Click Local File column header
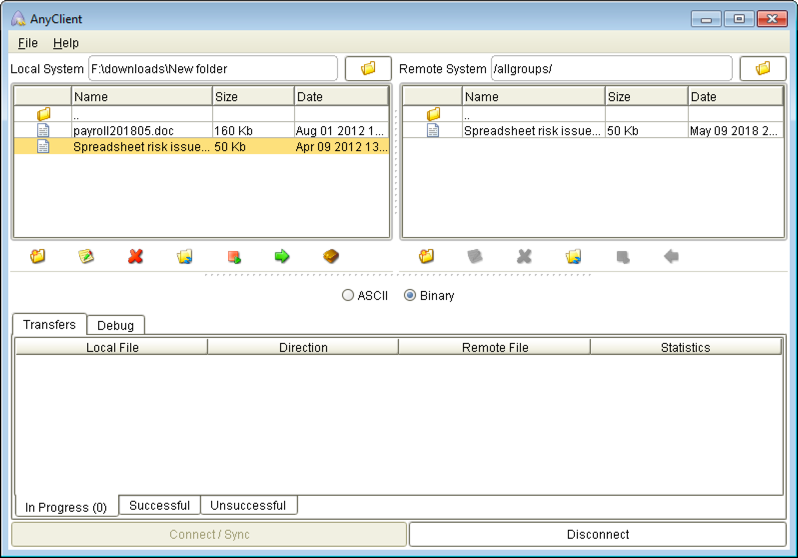The width and height of the screenshot is (798, 558). (112, 347)
